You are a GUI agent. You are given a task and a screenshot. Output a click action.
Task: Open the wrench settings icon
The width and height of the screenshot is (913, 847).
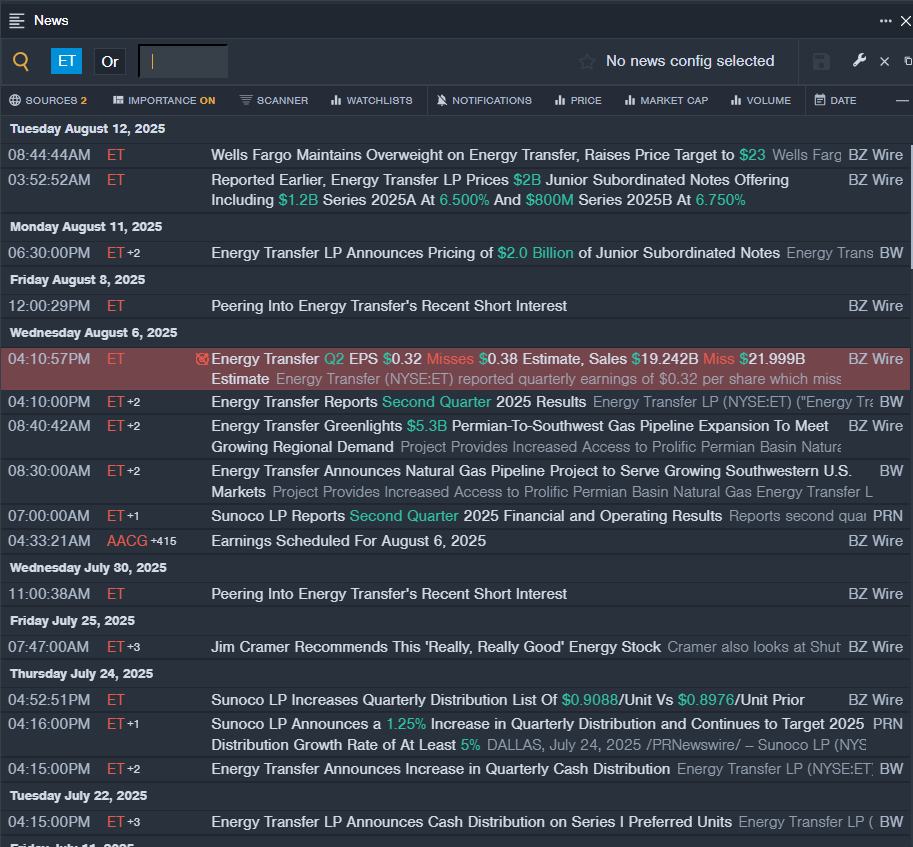[859, 61]
